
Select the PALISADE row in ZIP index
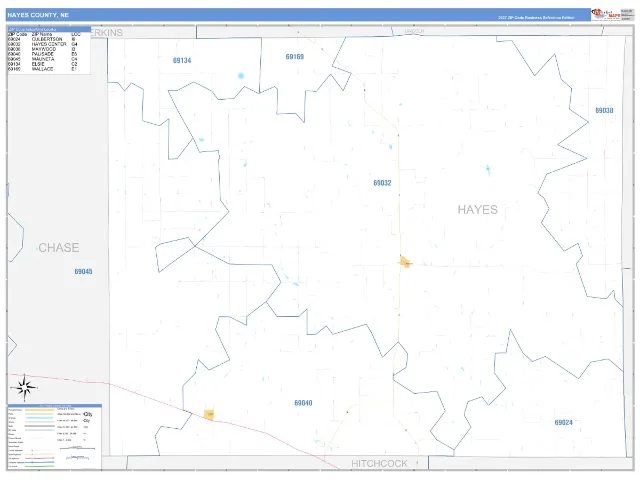pos(44,54)
